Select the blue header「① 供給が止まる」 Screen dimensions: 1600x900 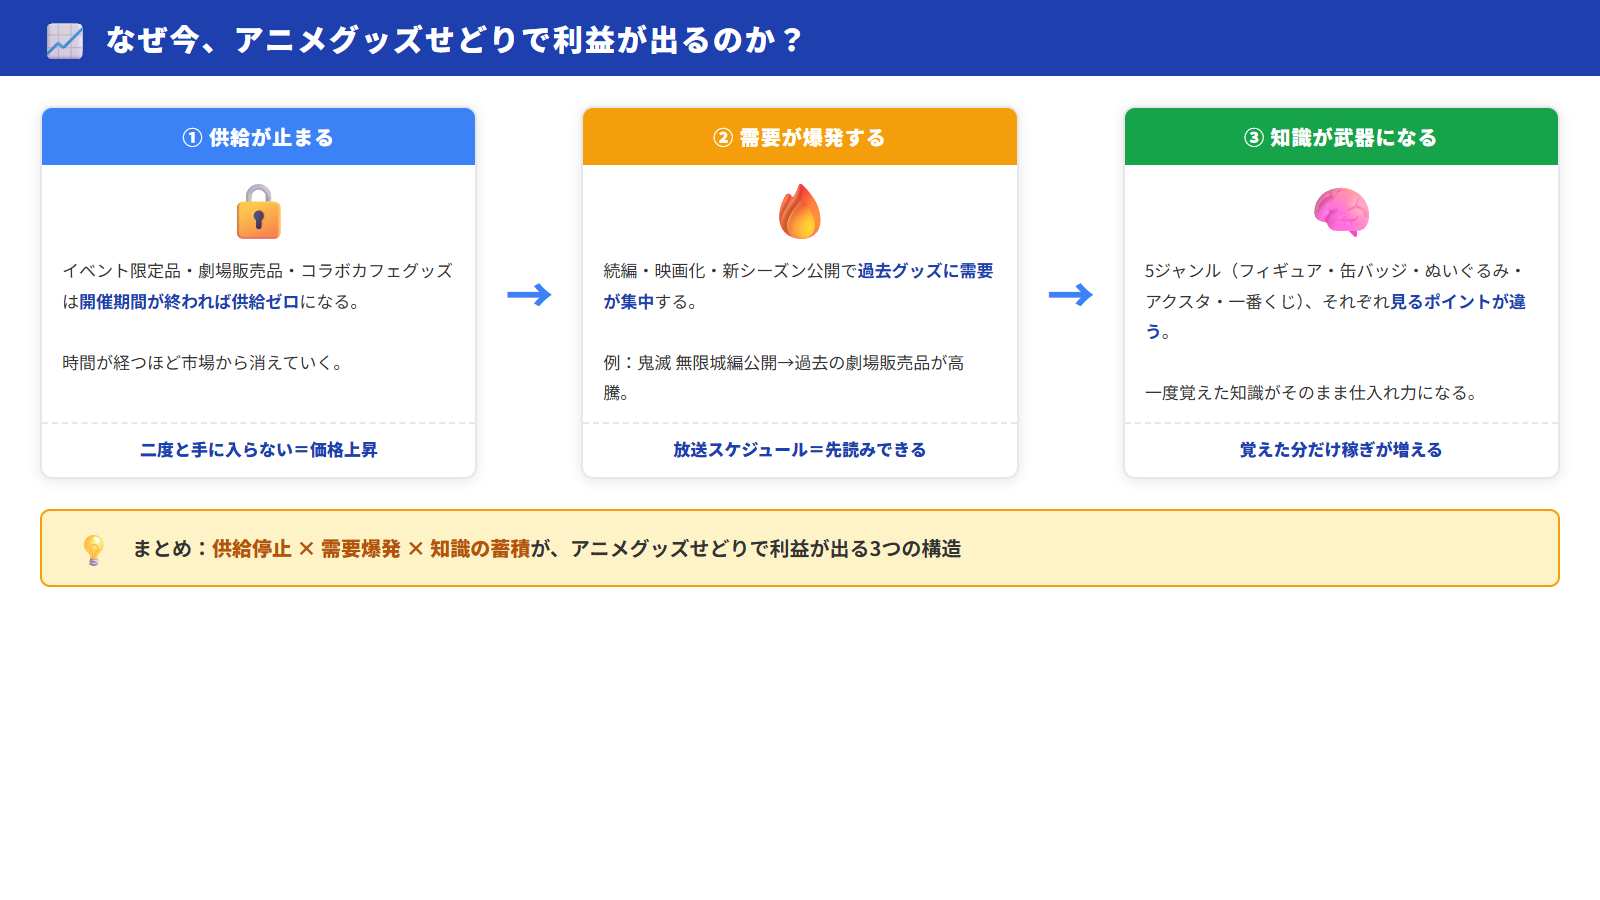pyautogui.click(x=258, y=137)
